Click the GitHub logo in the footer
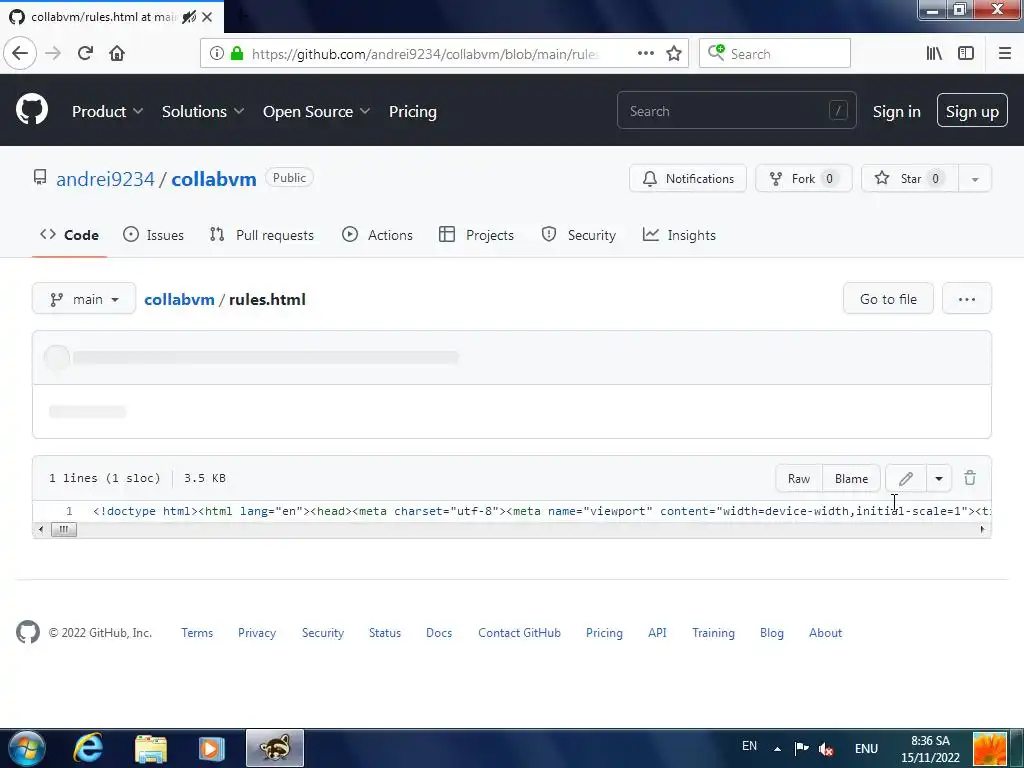 28,632
